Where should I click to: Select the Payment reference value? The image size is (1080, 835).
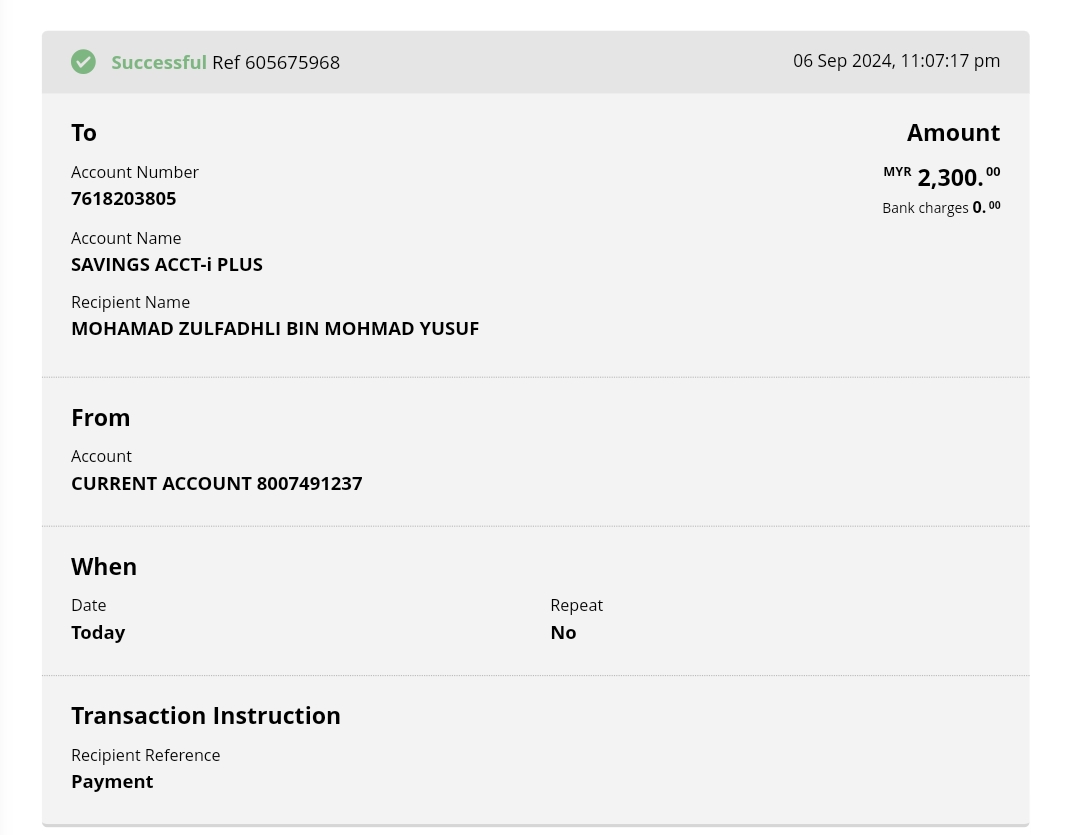point(112,781)
